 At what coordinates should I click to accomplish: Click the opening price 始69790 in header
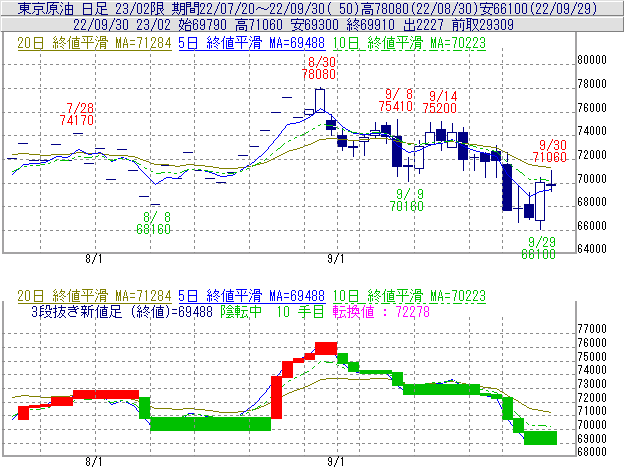click(203, 25)
